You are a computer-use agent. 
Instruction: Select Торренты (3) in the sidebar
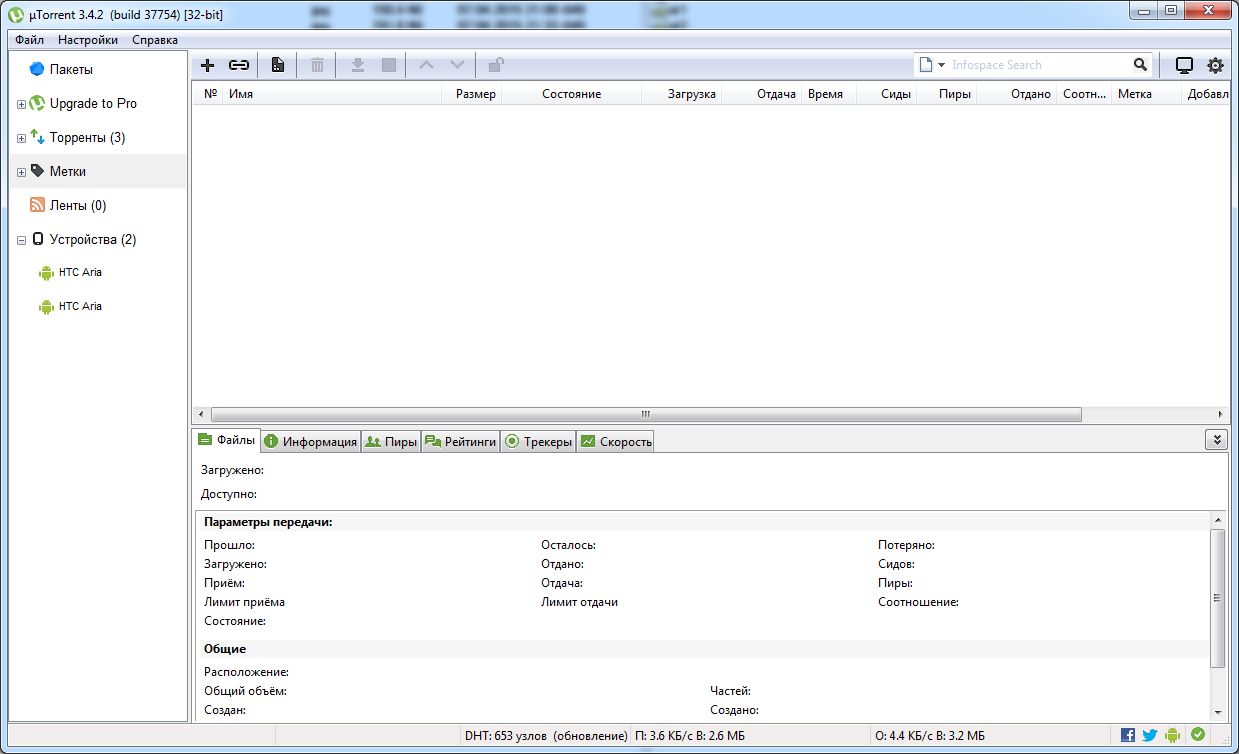click(87, 137)
